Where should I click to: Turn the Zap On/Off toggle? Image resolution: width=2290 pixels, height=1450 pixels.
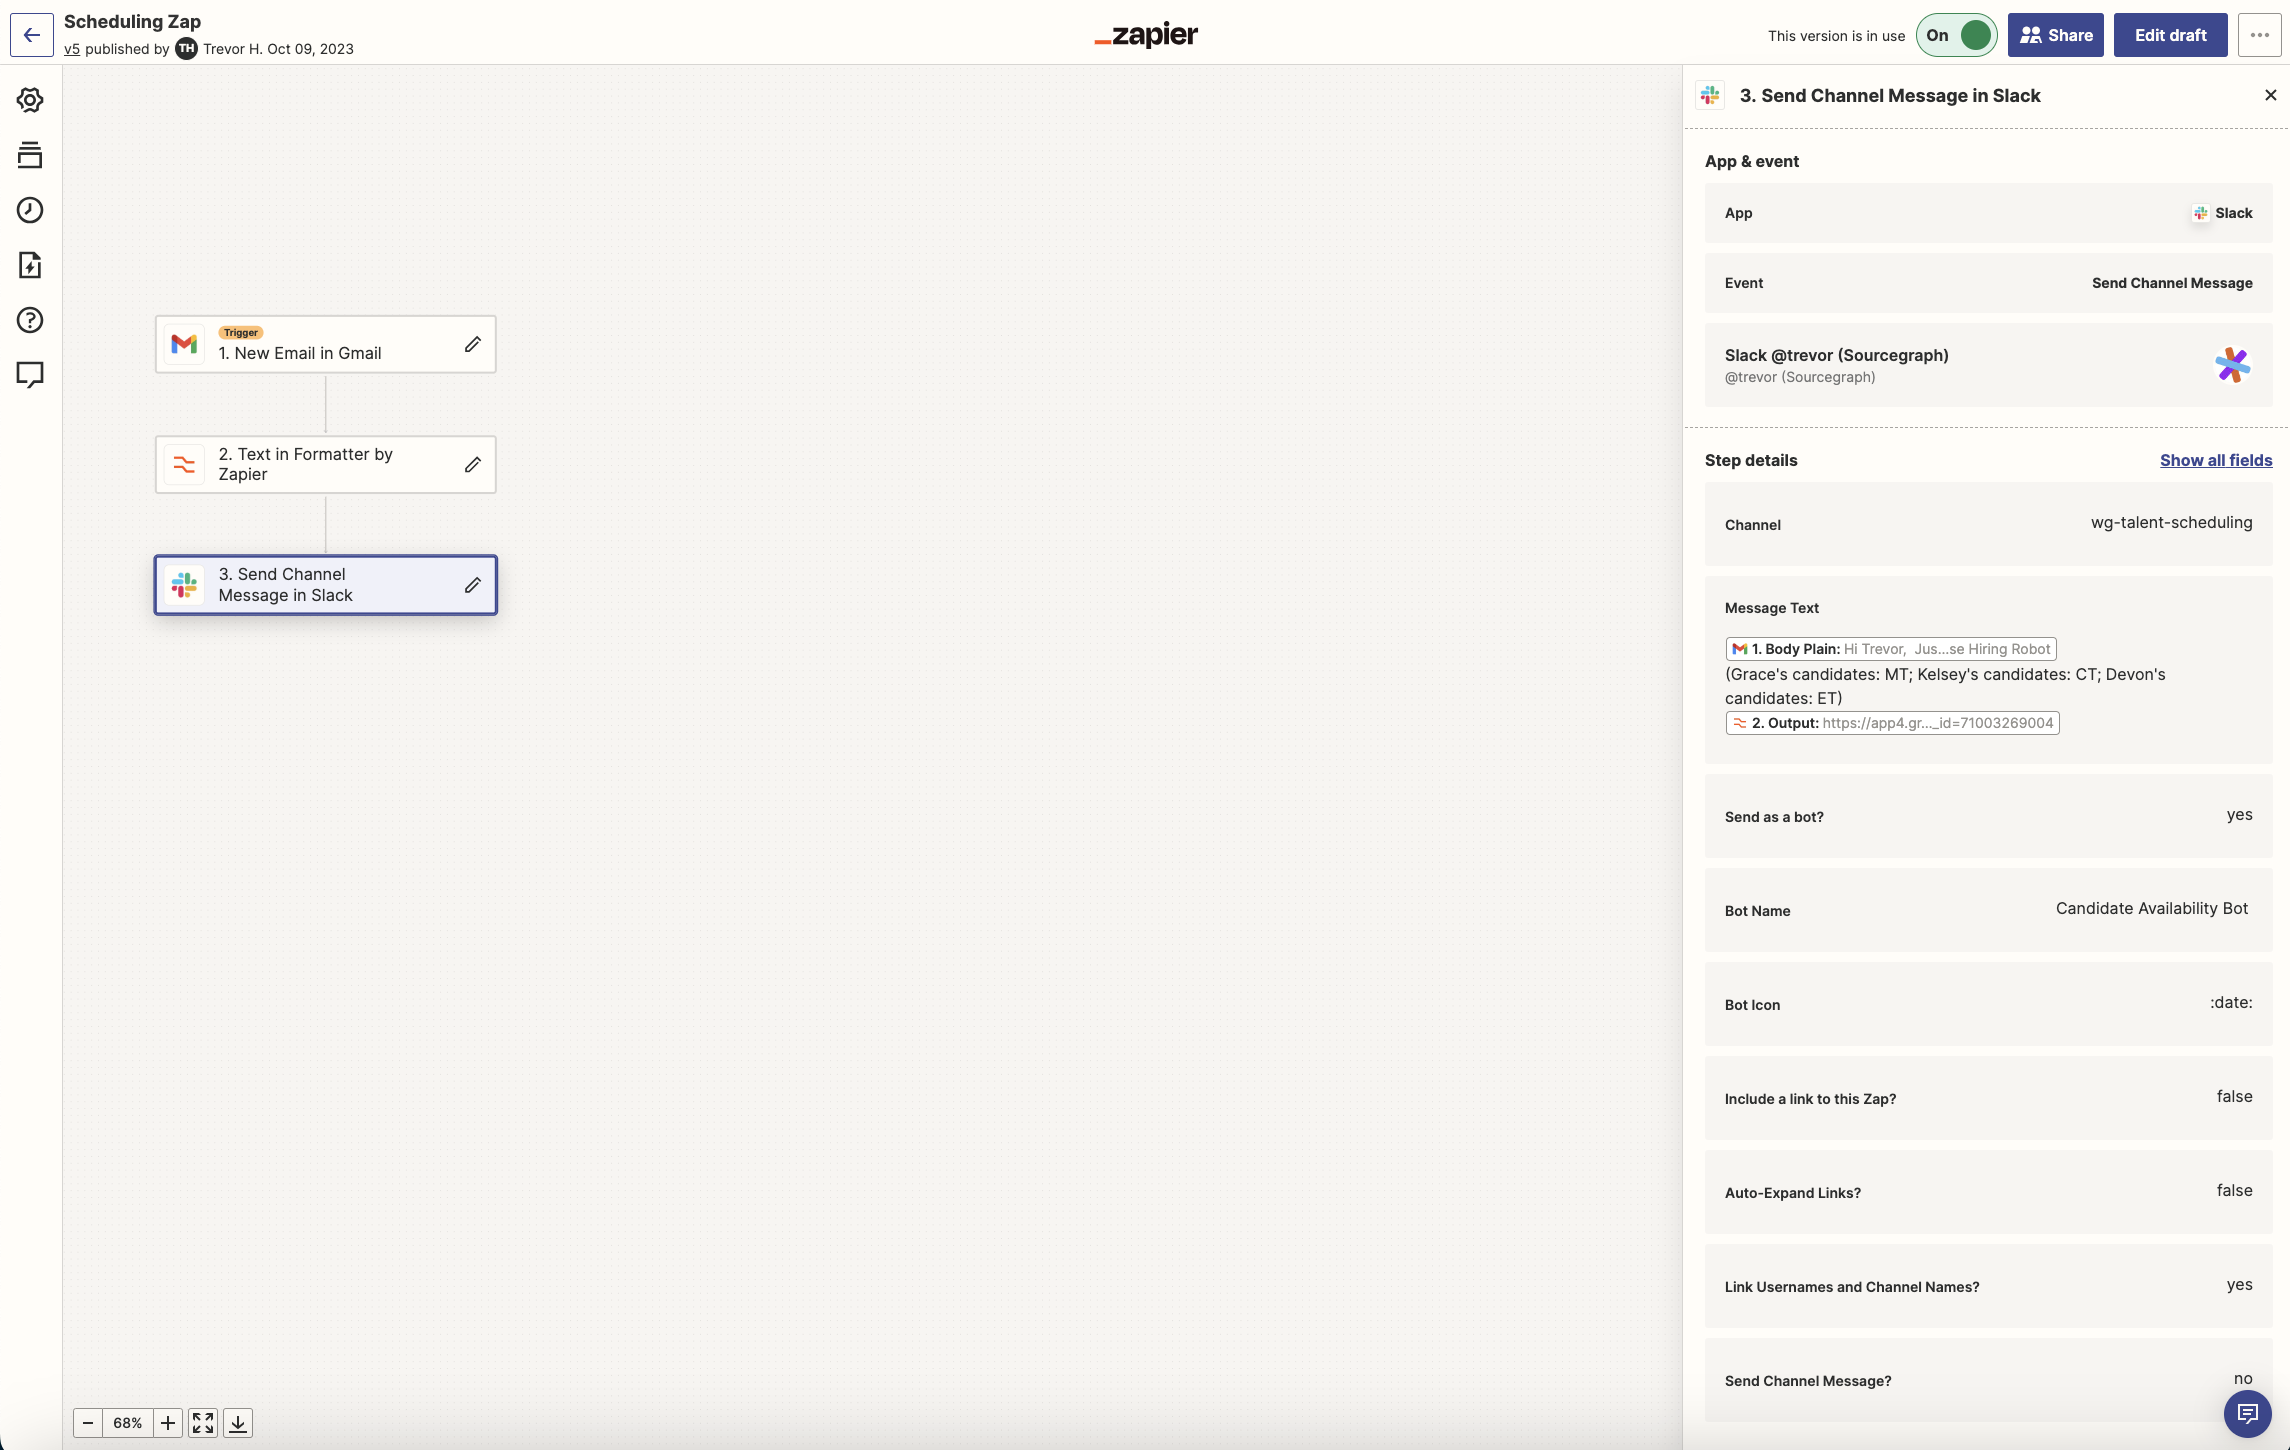pos(1956,35)
